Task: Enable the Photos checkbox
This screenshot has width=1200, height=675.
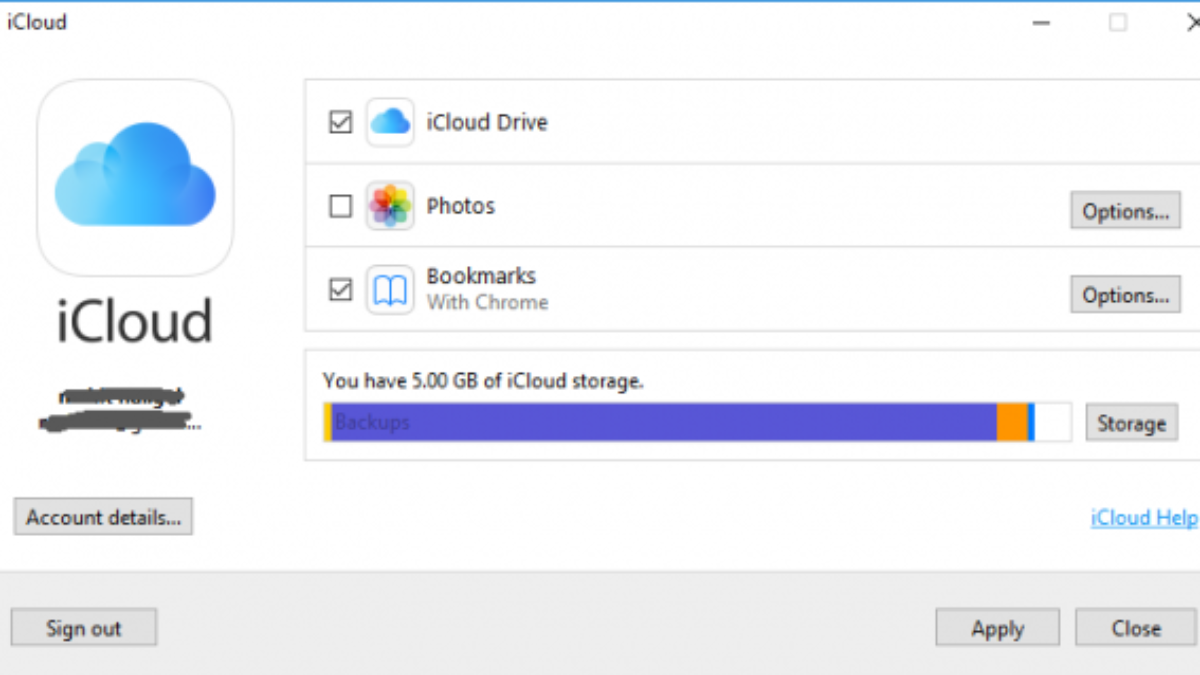Action: click(341, 206)
